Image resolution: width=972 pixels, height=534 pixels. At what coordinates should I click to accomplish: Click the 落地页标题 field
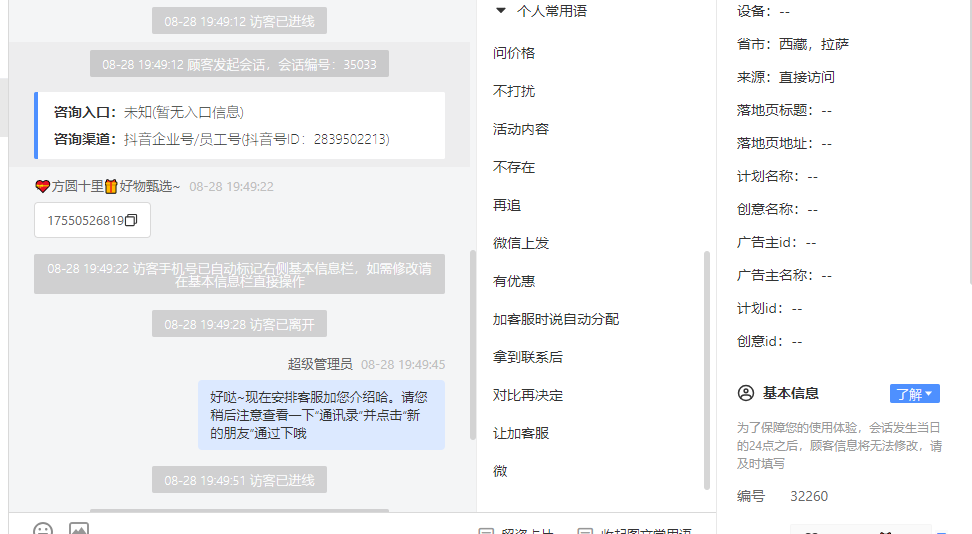click(x=784, y=110)
